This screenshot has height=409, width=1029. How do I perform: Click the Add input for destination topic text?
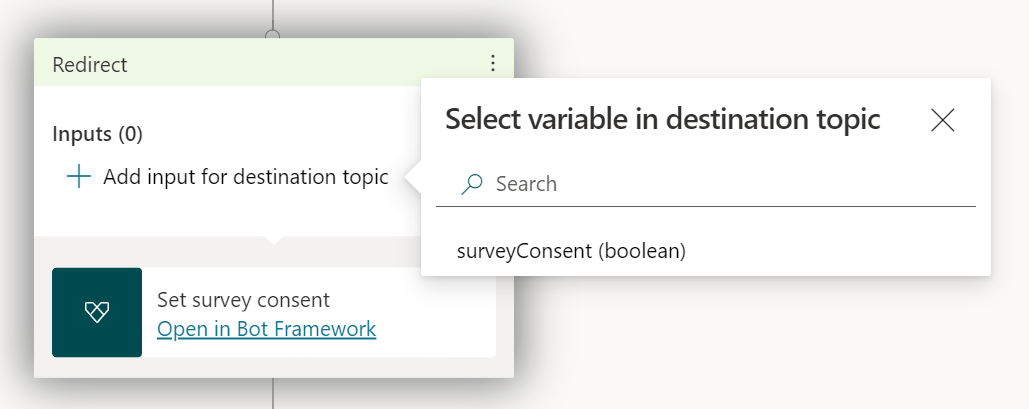pyautogui.click(x=245, y=178)
